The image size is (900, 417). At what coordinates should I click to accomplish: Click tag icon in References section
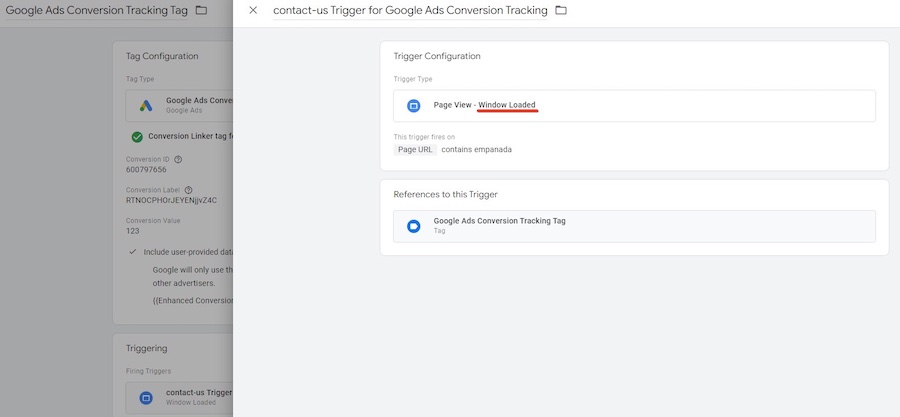pyautogui.click(x=413, y=226)
